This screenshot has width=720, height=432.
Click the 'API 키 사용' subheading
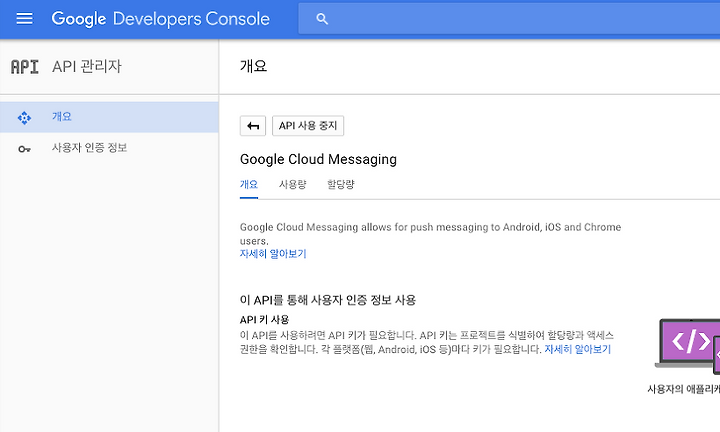coord(264,320)
